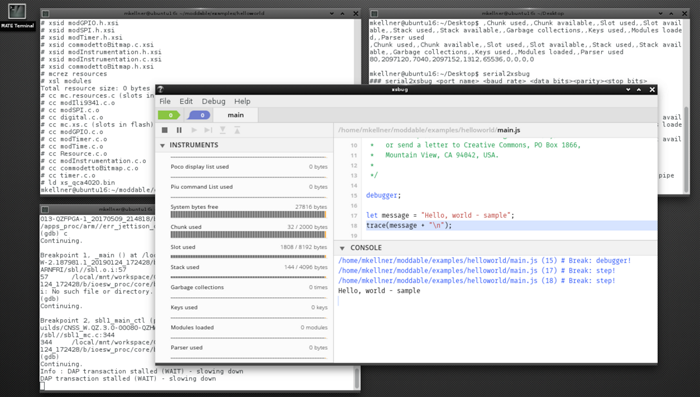
Task: Click line number 18 in code gutter
Action: point(354,226)
